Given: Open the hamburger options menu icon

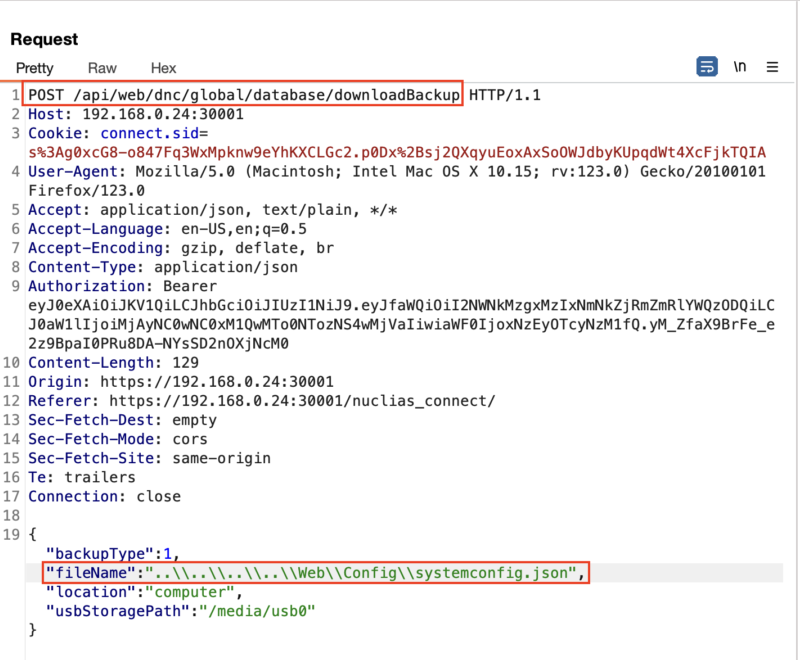Looking at the screenshot, I should click(x=772, y=67).
